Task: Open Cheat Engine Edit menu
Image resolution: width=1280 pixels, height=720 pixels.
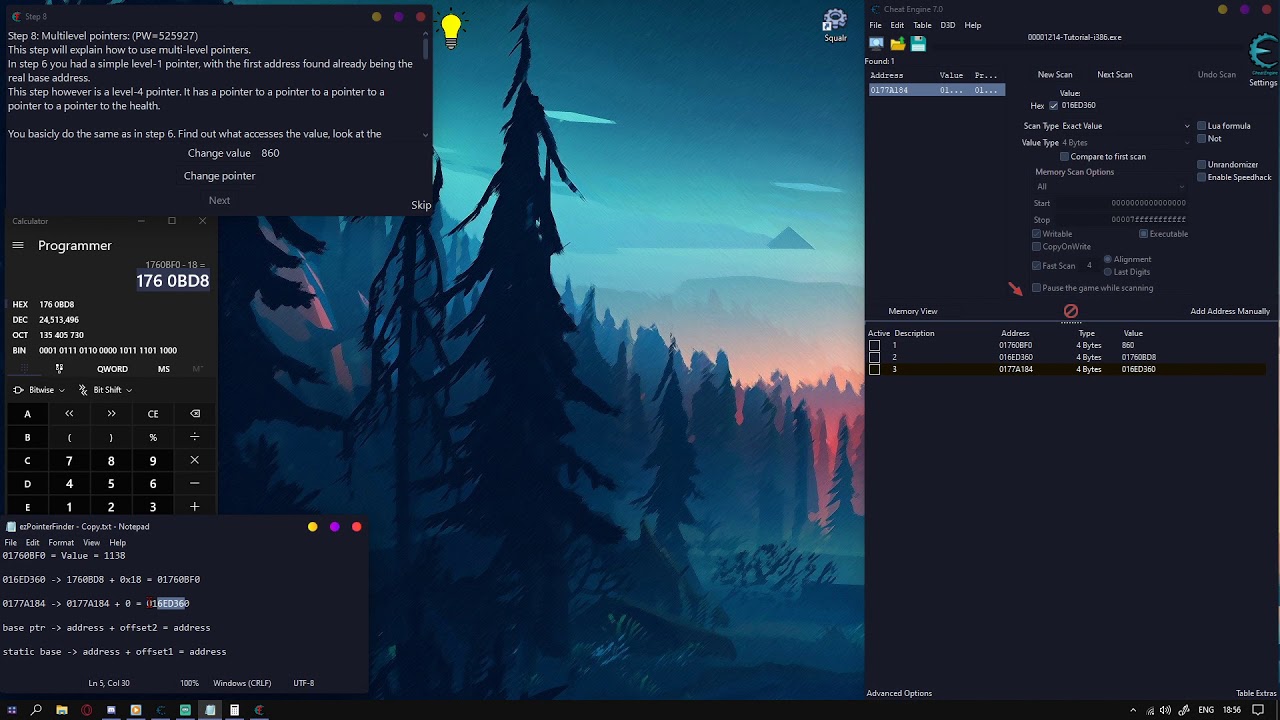Action: 897,25
